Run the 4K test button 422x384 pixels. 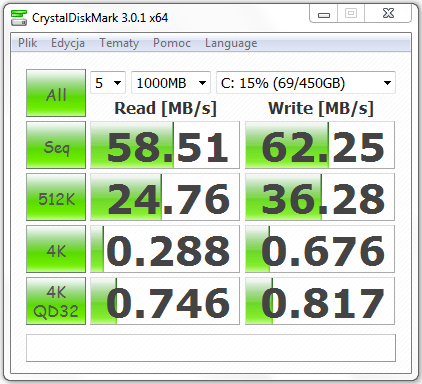[56, 249]
